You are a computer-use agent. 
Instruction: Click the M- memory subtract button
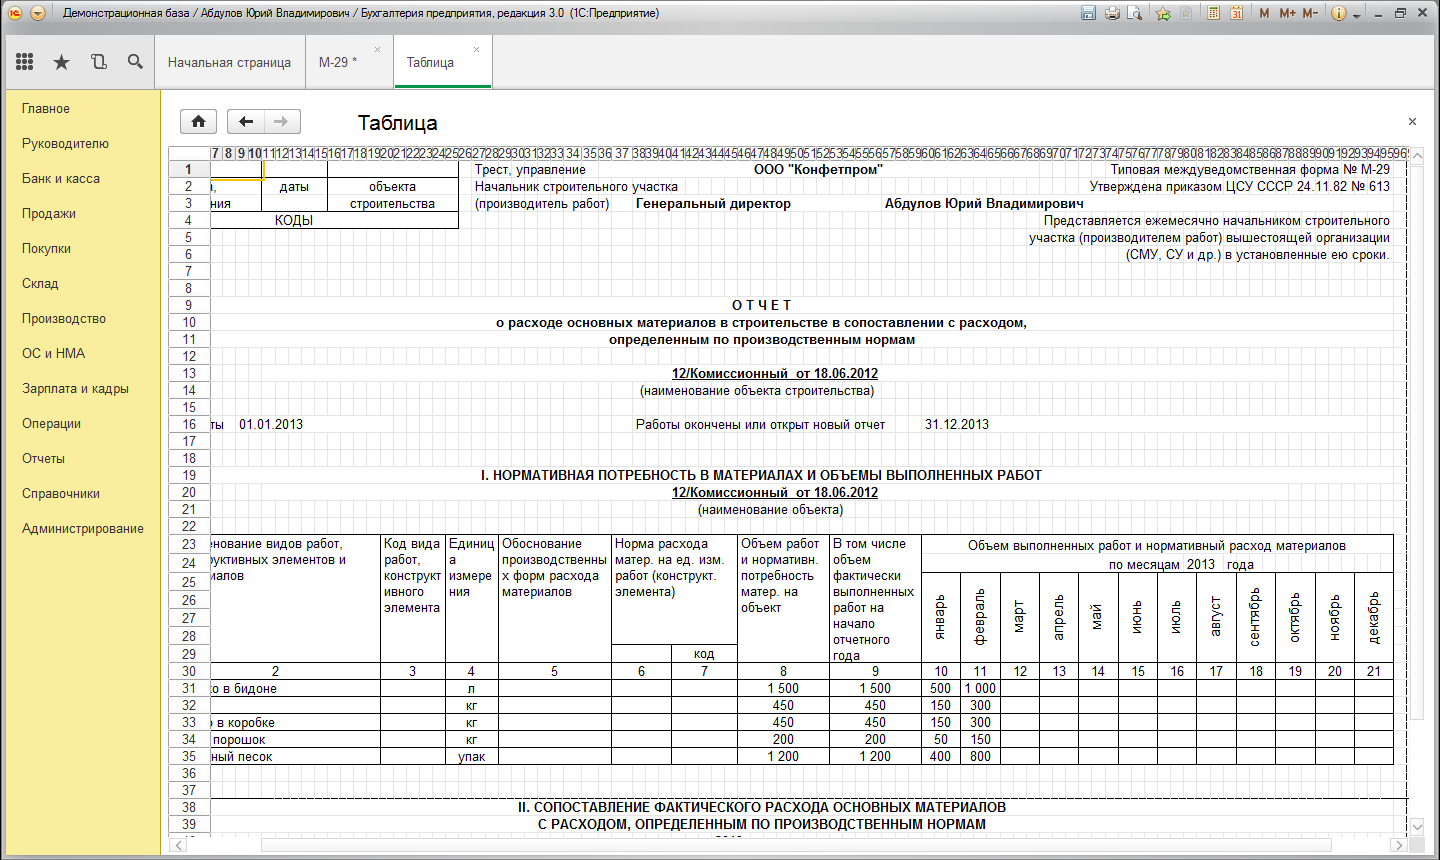pos(1310,13)
